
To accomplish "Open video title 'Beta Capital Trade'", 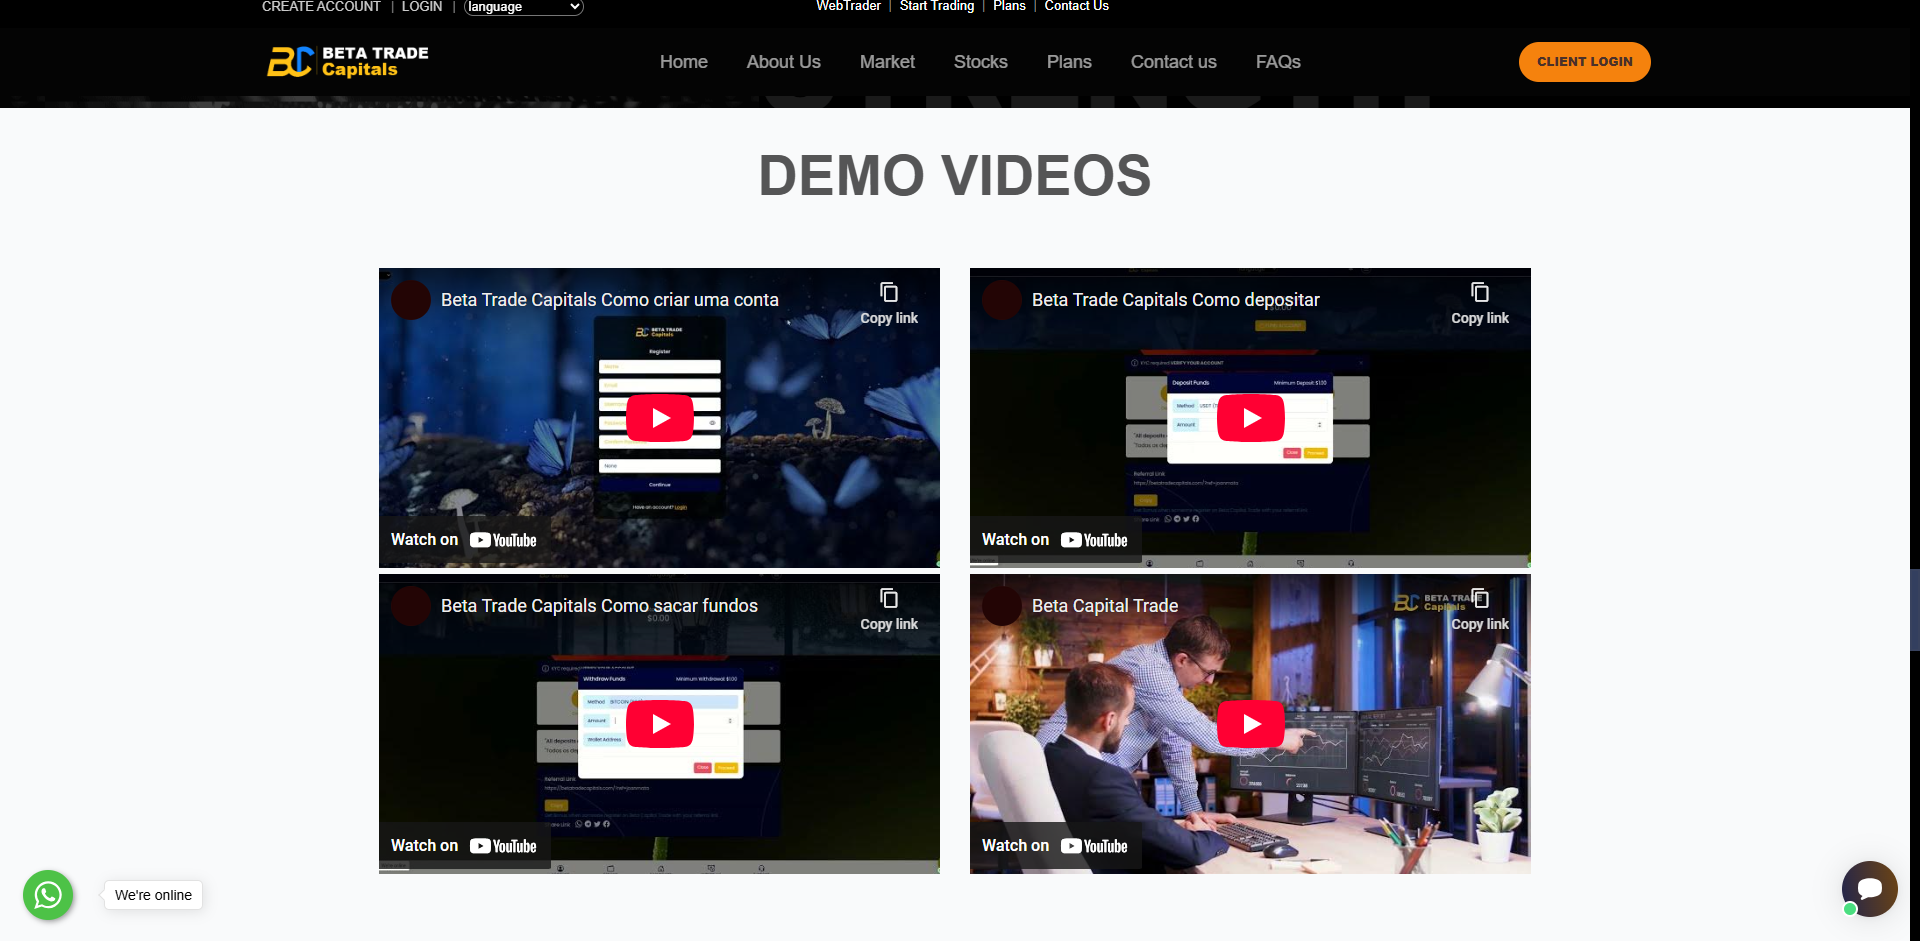I will [1105, 606].
